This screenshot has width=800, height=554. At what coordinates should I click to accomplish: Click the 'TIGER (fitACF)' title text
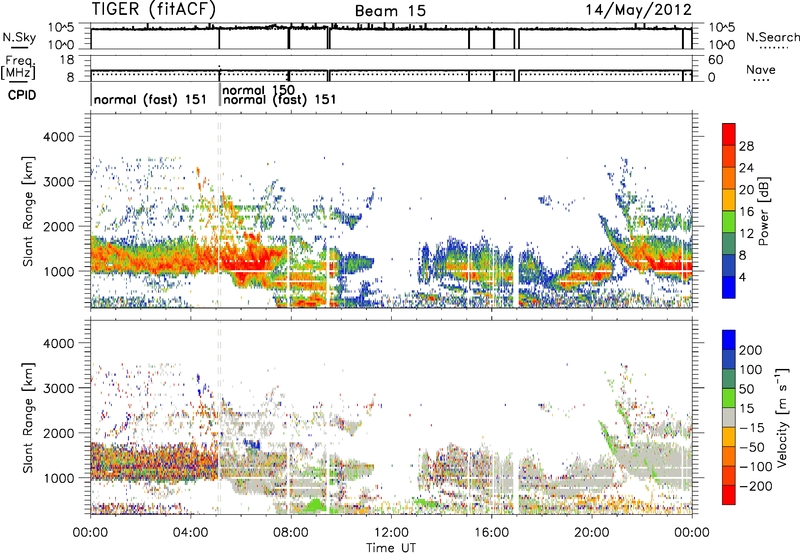coord(154,9)
